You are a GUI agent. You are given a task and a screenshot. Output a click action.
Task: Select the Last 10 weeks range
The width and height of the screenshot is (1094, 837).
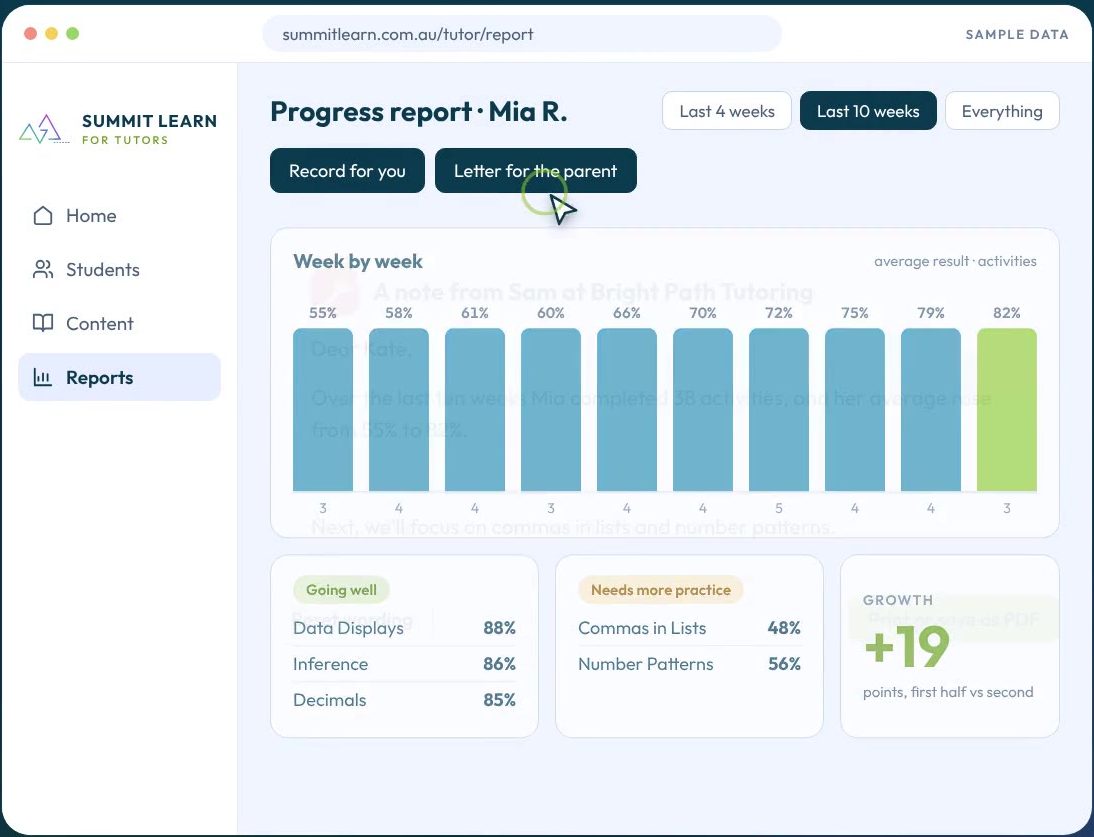[868, 111]
